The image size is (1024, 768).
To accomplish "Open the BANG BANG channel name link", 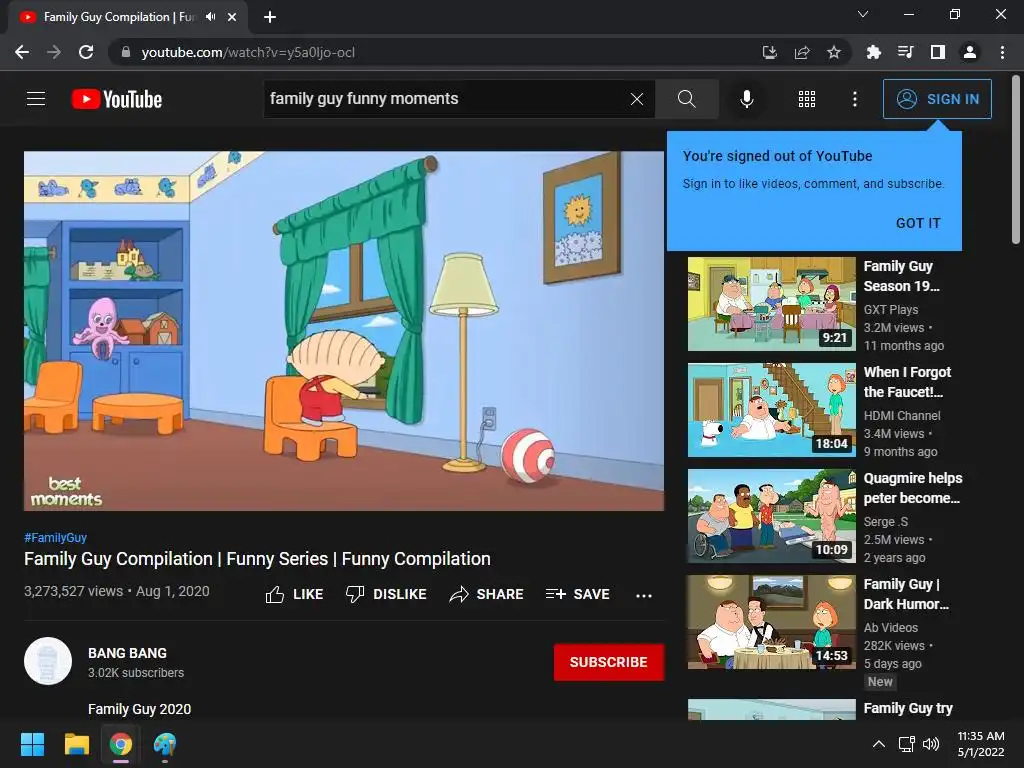I will click(127, 653).
